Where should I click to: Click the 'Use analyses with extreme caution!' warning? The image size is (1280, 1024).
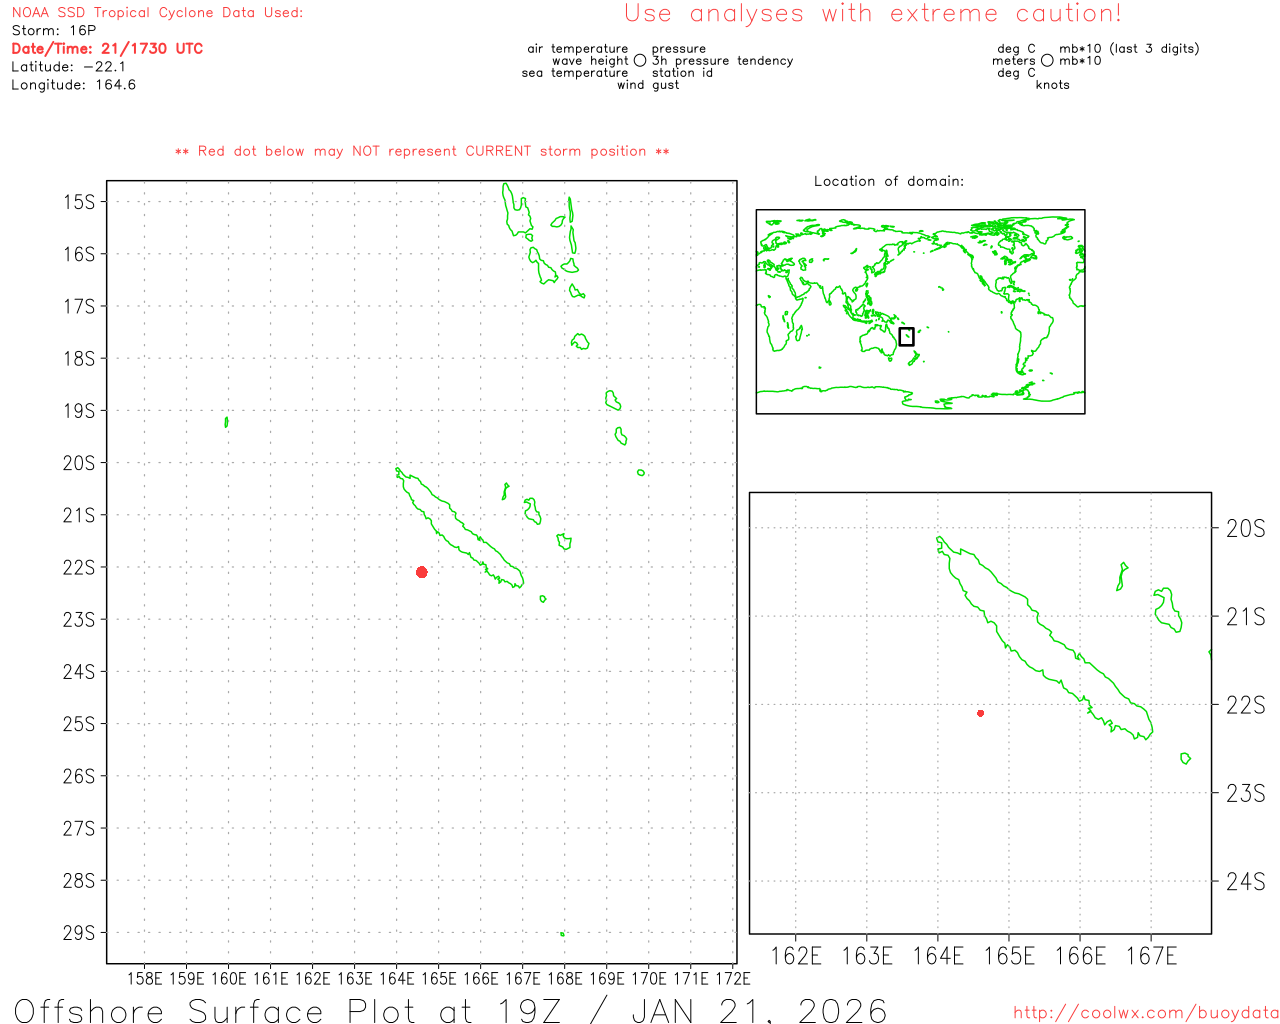(872, 14)
